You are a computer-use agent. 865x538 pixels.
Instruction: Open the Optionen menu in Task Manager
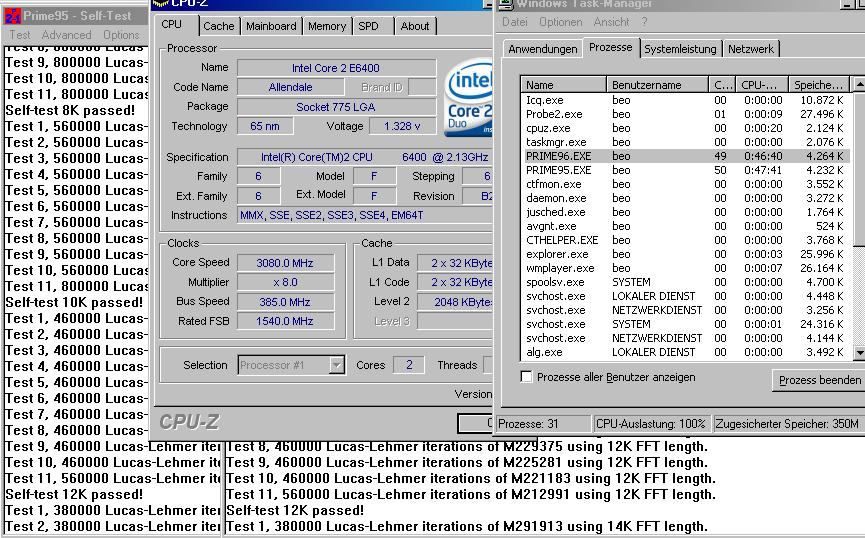[560, 22]
